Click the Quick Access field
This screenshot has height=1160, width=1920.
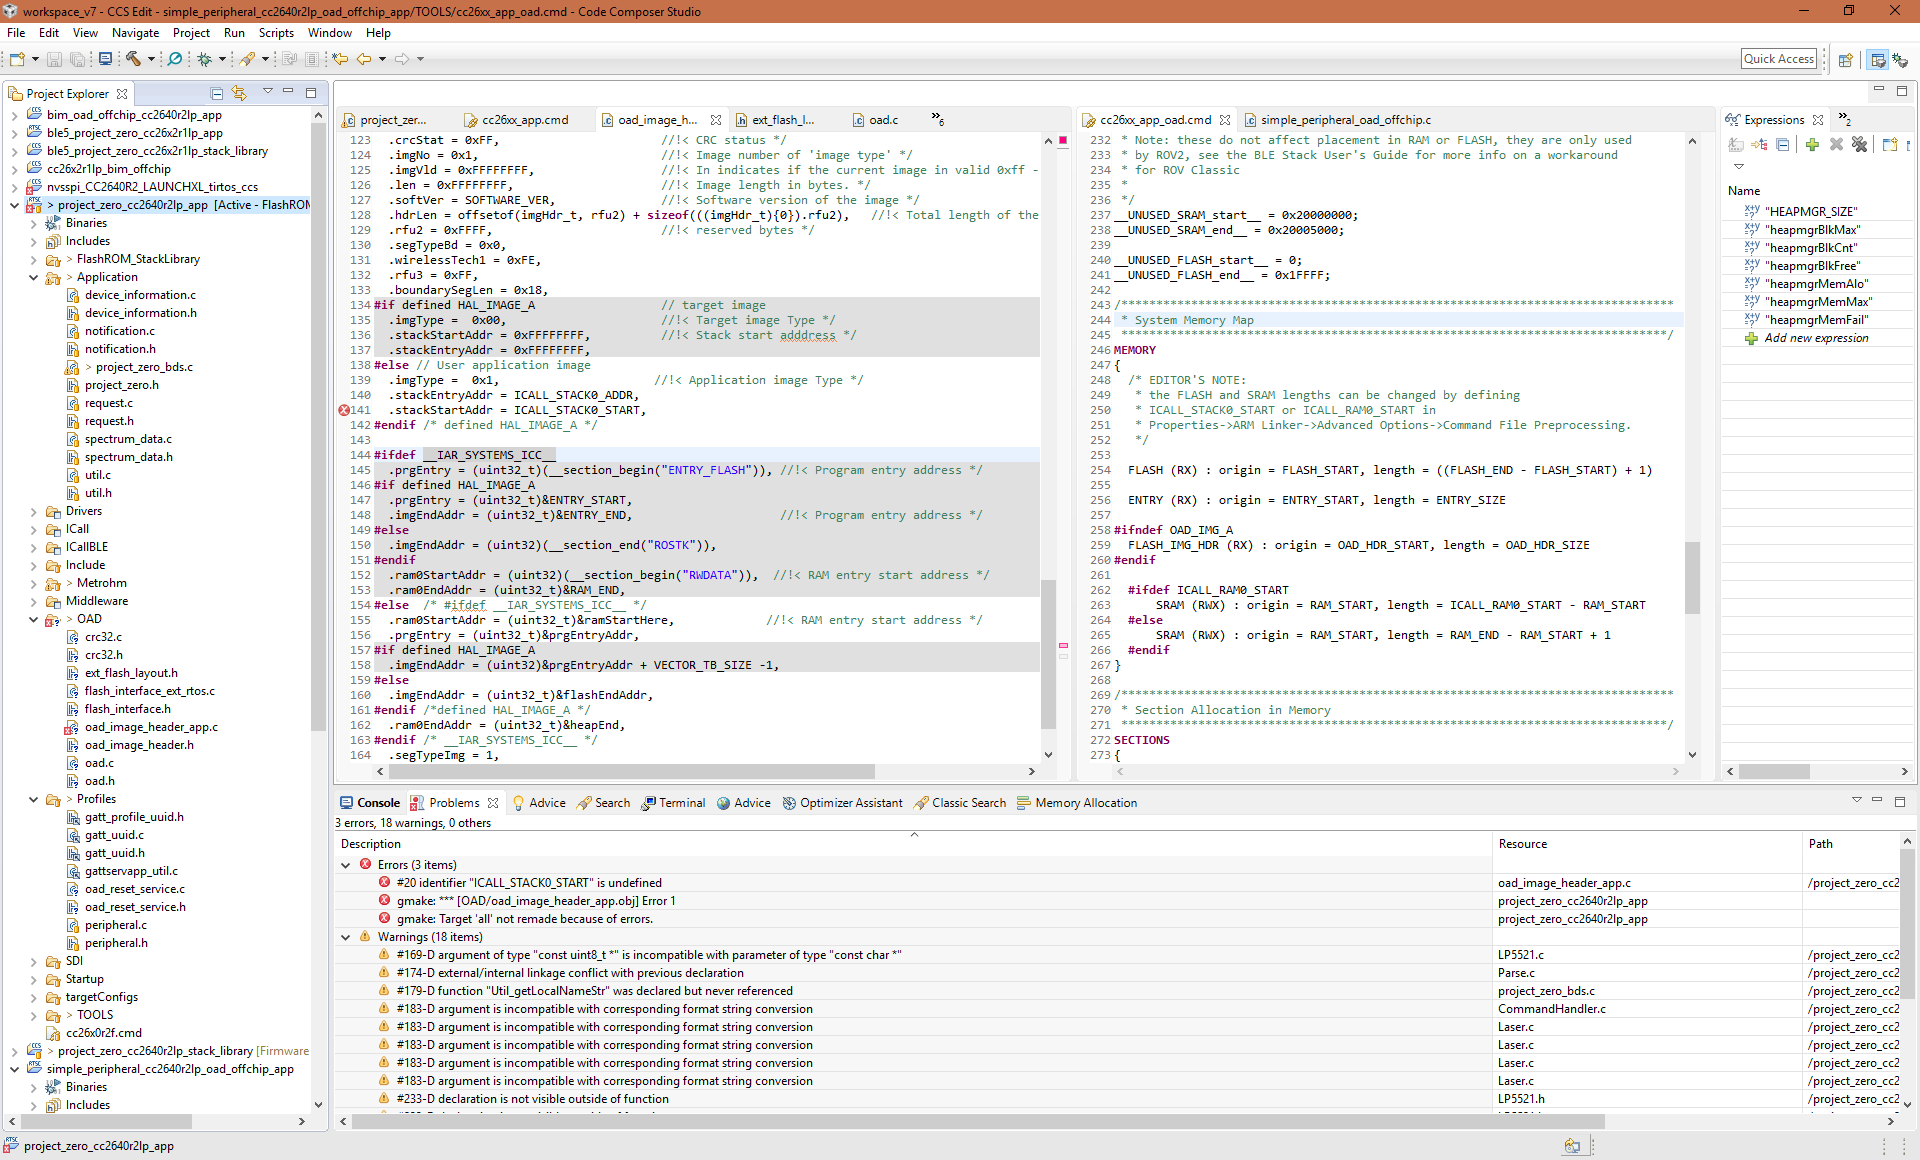(x=1778, y=59)
